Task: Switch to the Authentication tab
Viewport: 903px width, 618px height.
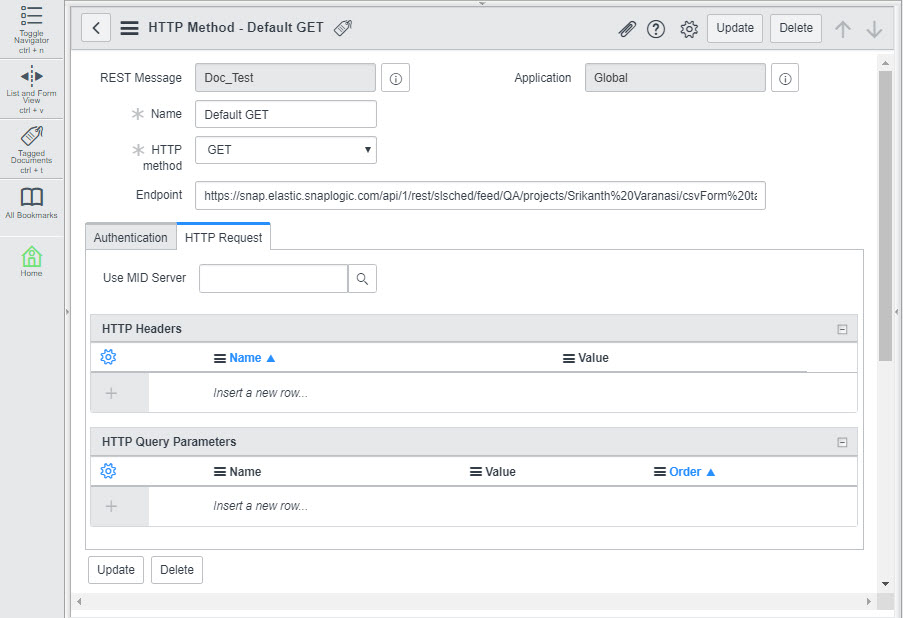Action: click(x=131, y=237)
